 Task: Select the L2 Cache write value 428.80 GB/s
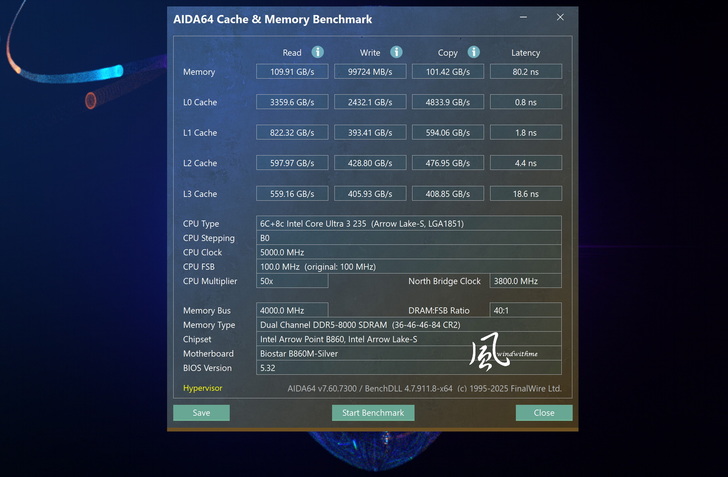click(x=370, y=163)
